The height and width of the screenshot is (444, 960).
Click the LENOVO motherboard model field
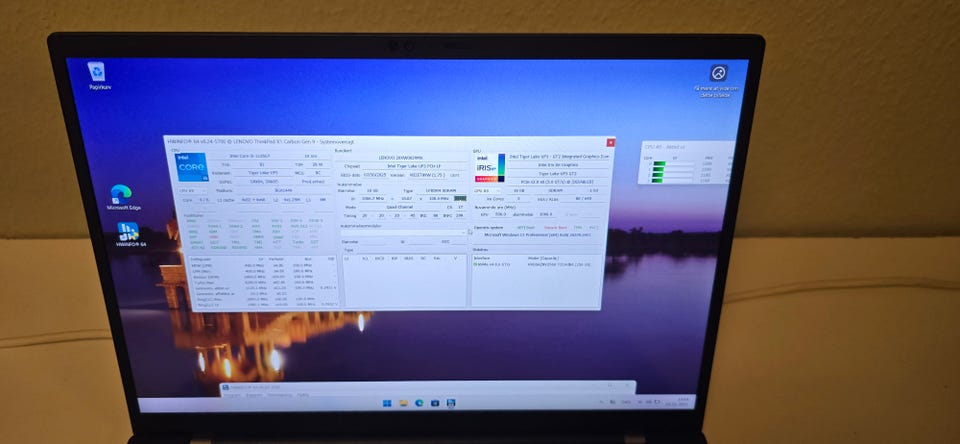click(x=401, y=157)
